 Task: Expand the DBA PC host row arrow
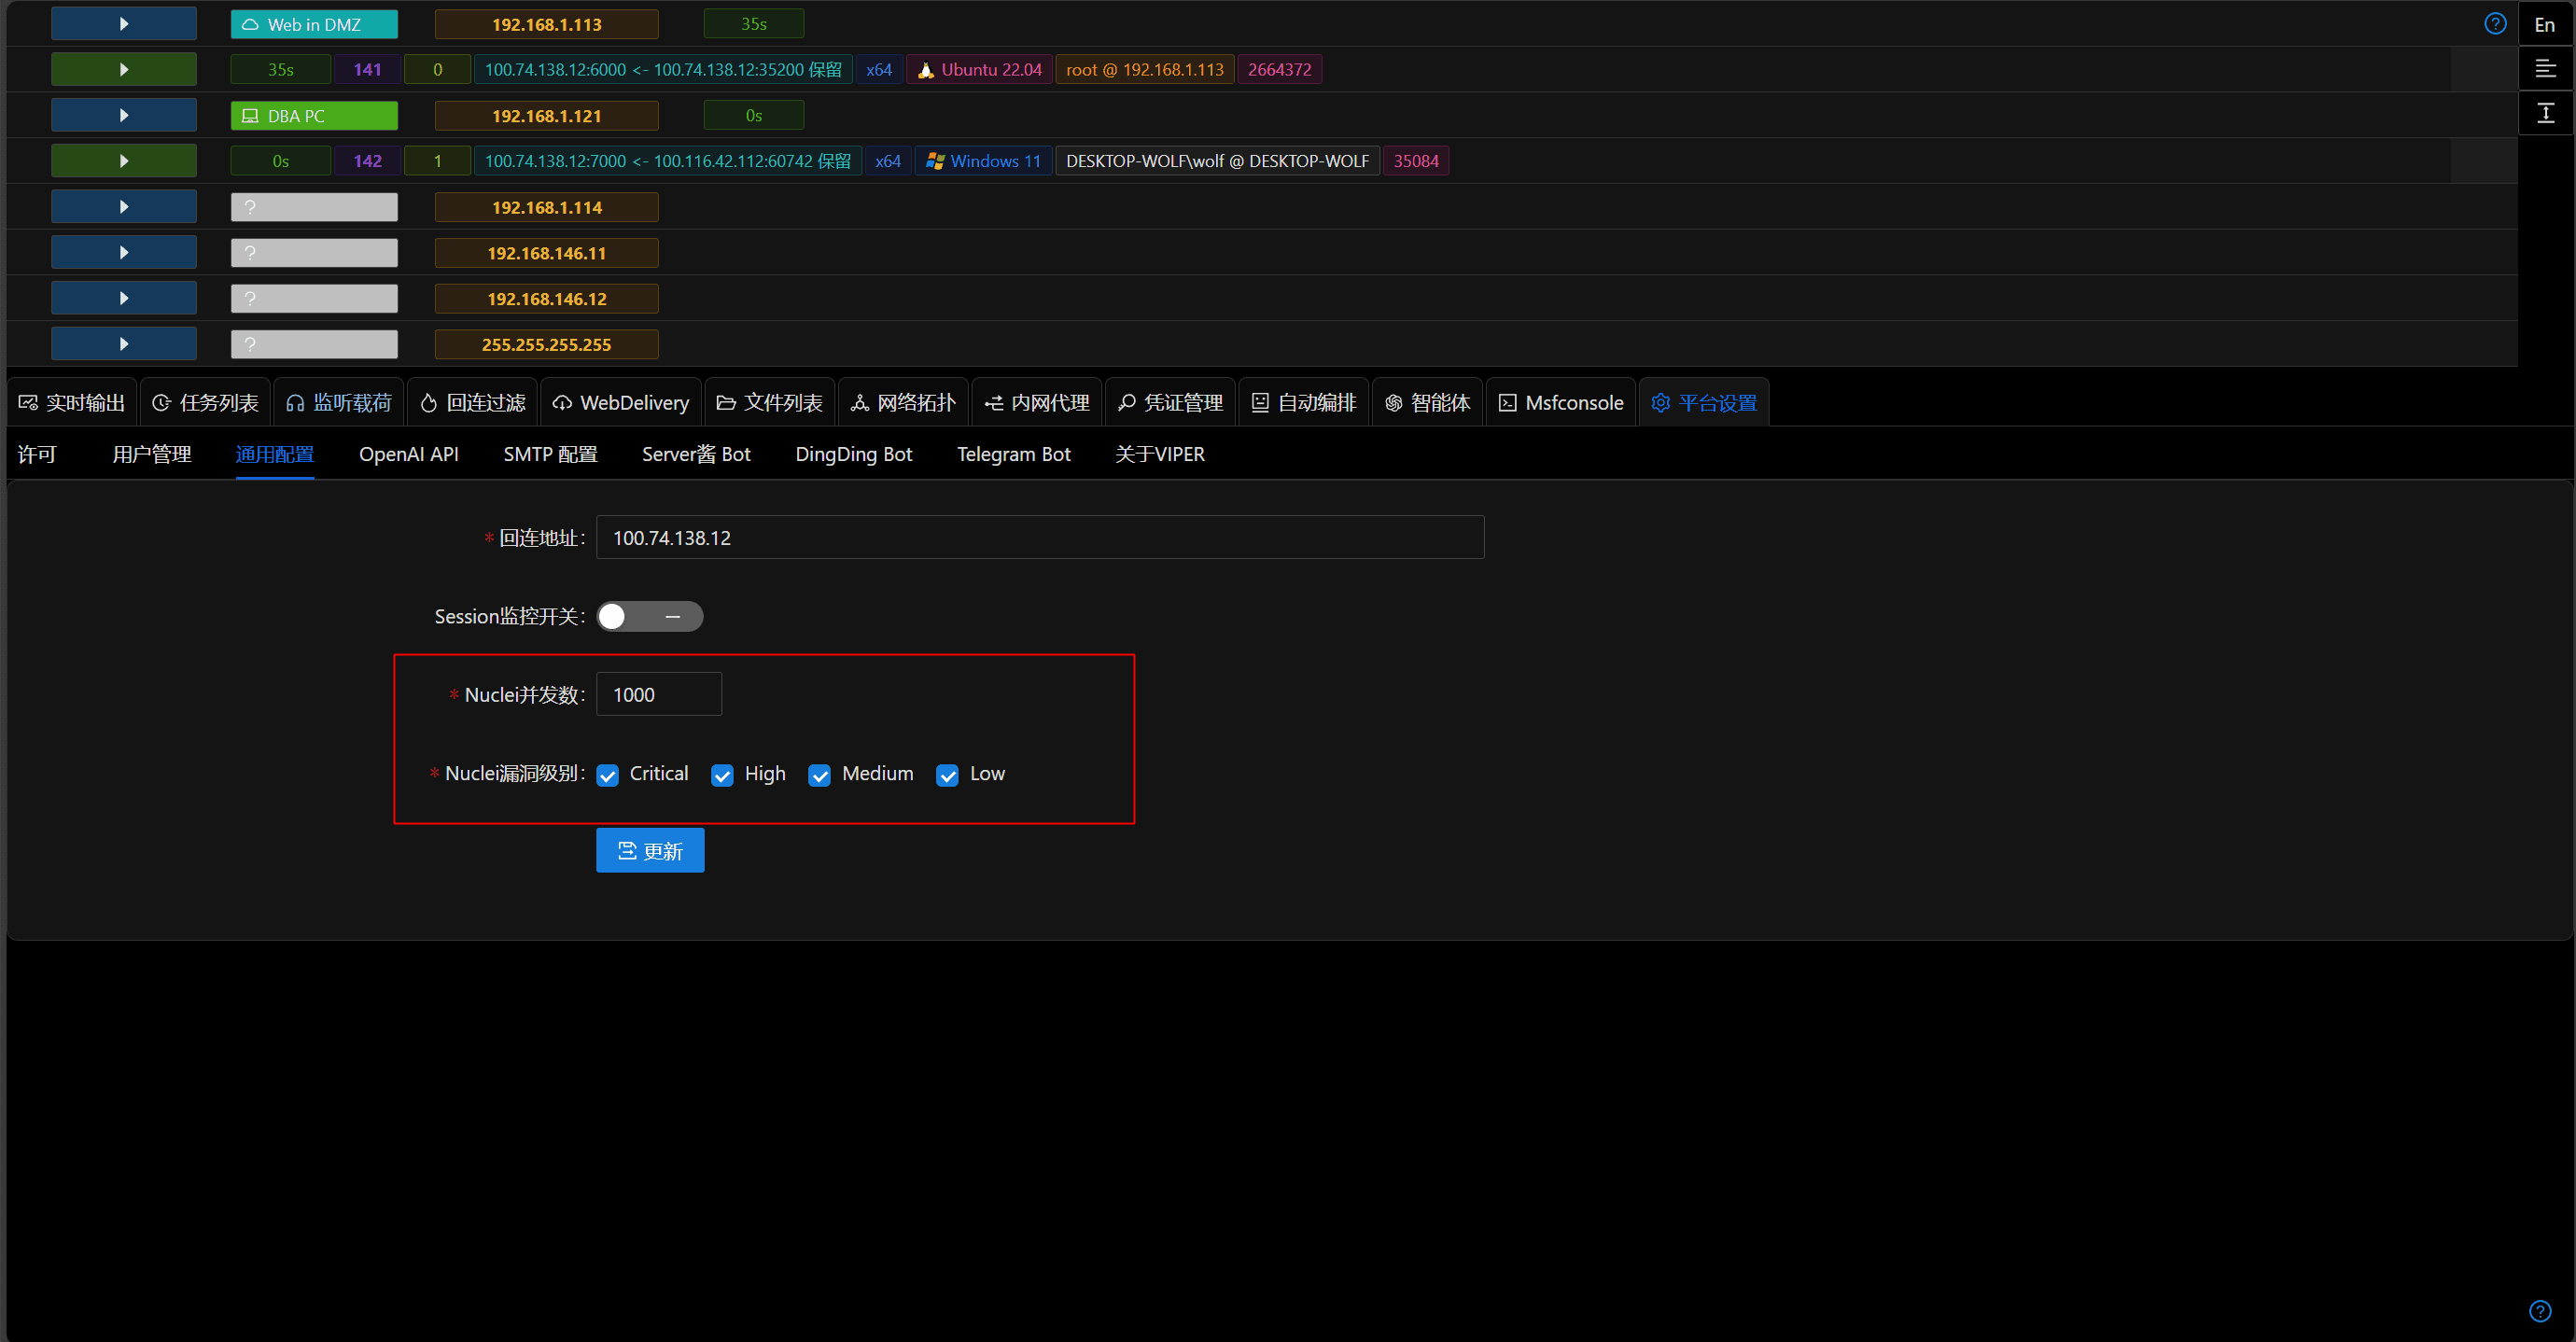[x=124, y=115]
